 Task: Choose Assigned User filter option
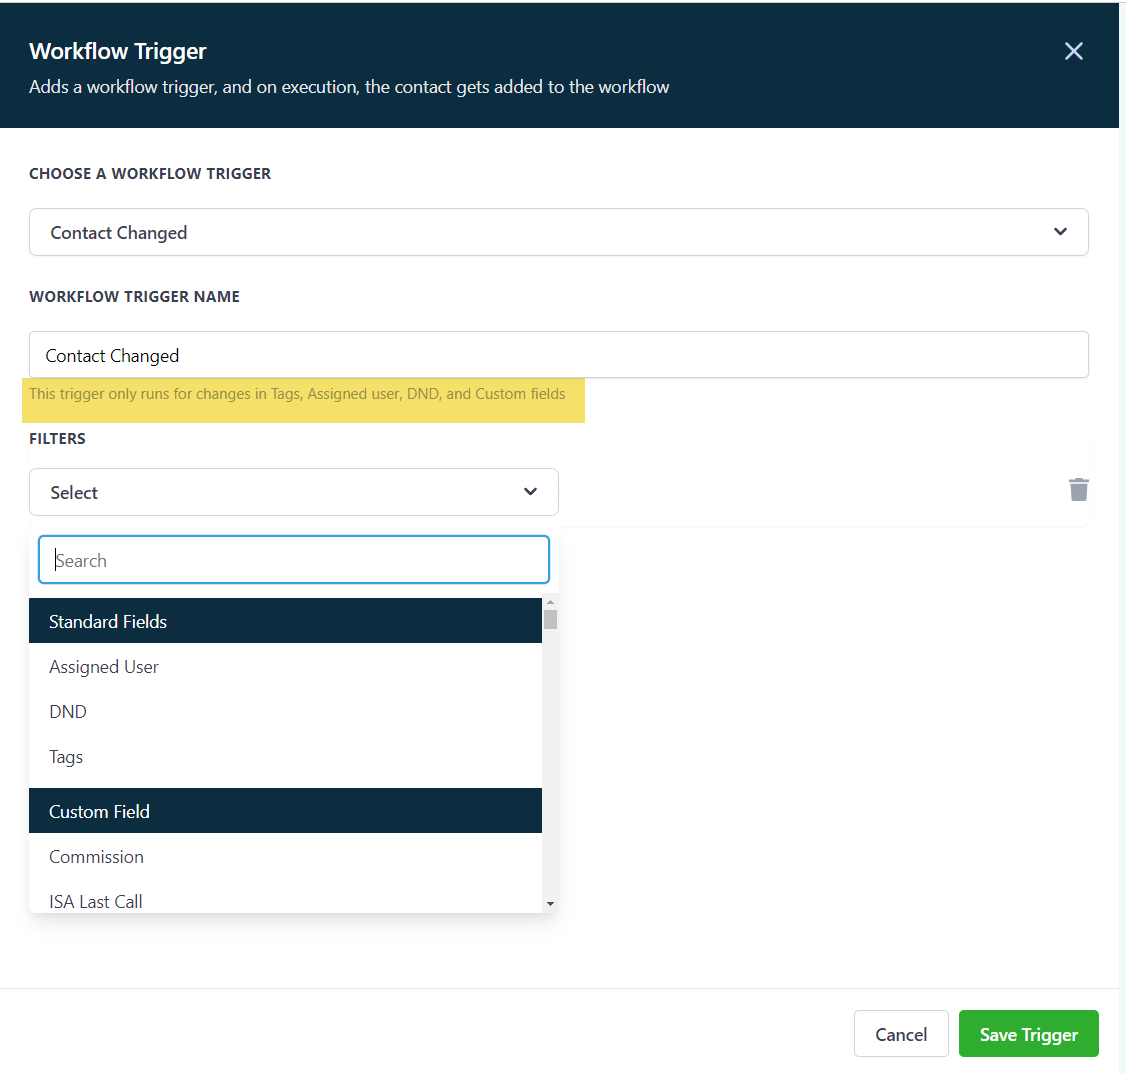point(104,667)
